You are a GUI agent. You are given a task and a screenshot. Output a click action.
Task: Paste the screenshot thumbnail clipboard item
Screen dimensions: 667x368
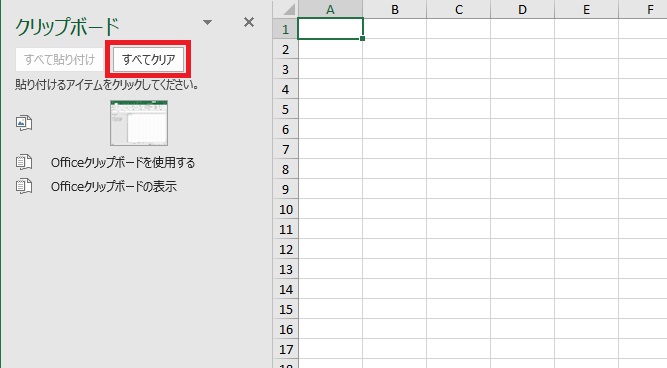139,123
